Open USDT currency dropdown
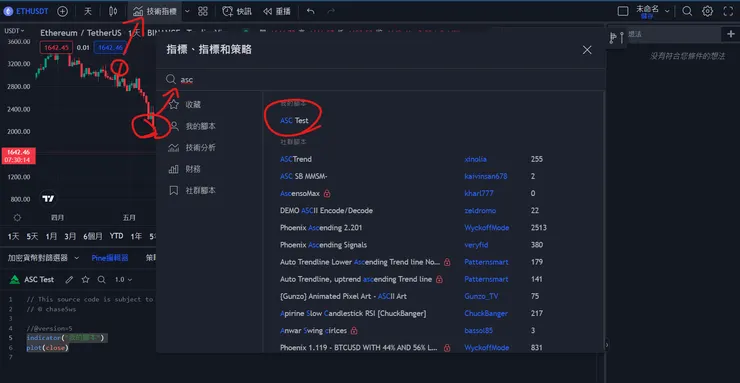The width and height of the screenshot is (740, 383). coord(15,31)
